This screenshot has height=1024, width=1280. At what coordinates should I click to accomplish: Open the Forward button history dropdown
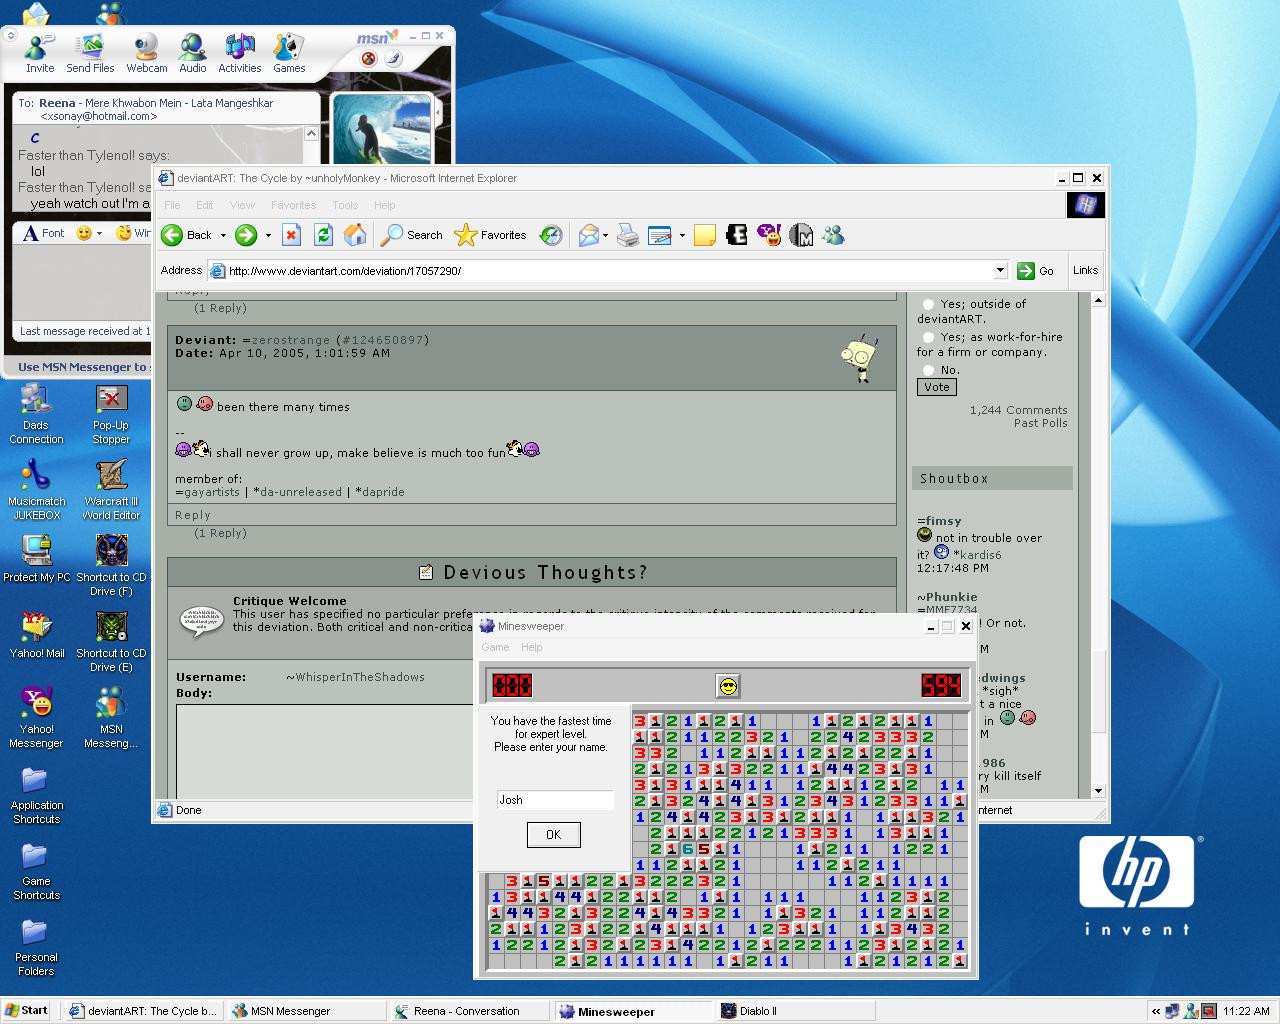click(x=268, y=236)
